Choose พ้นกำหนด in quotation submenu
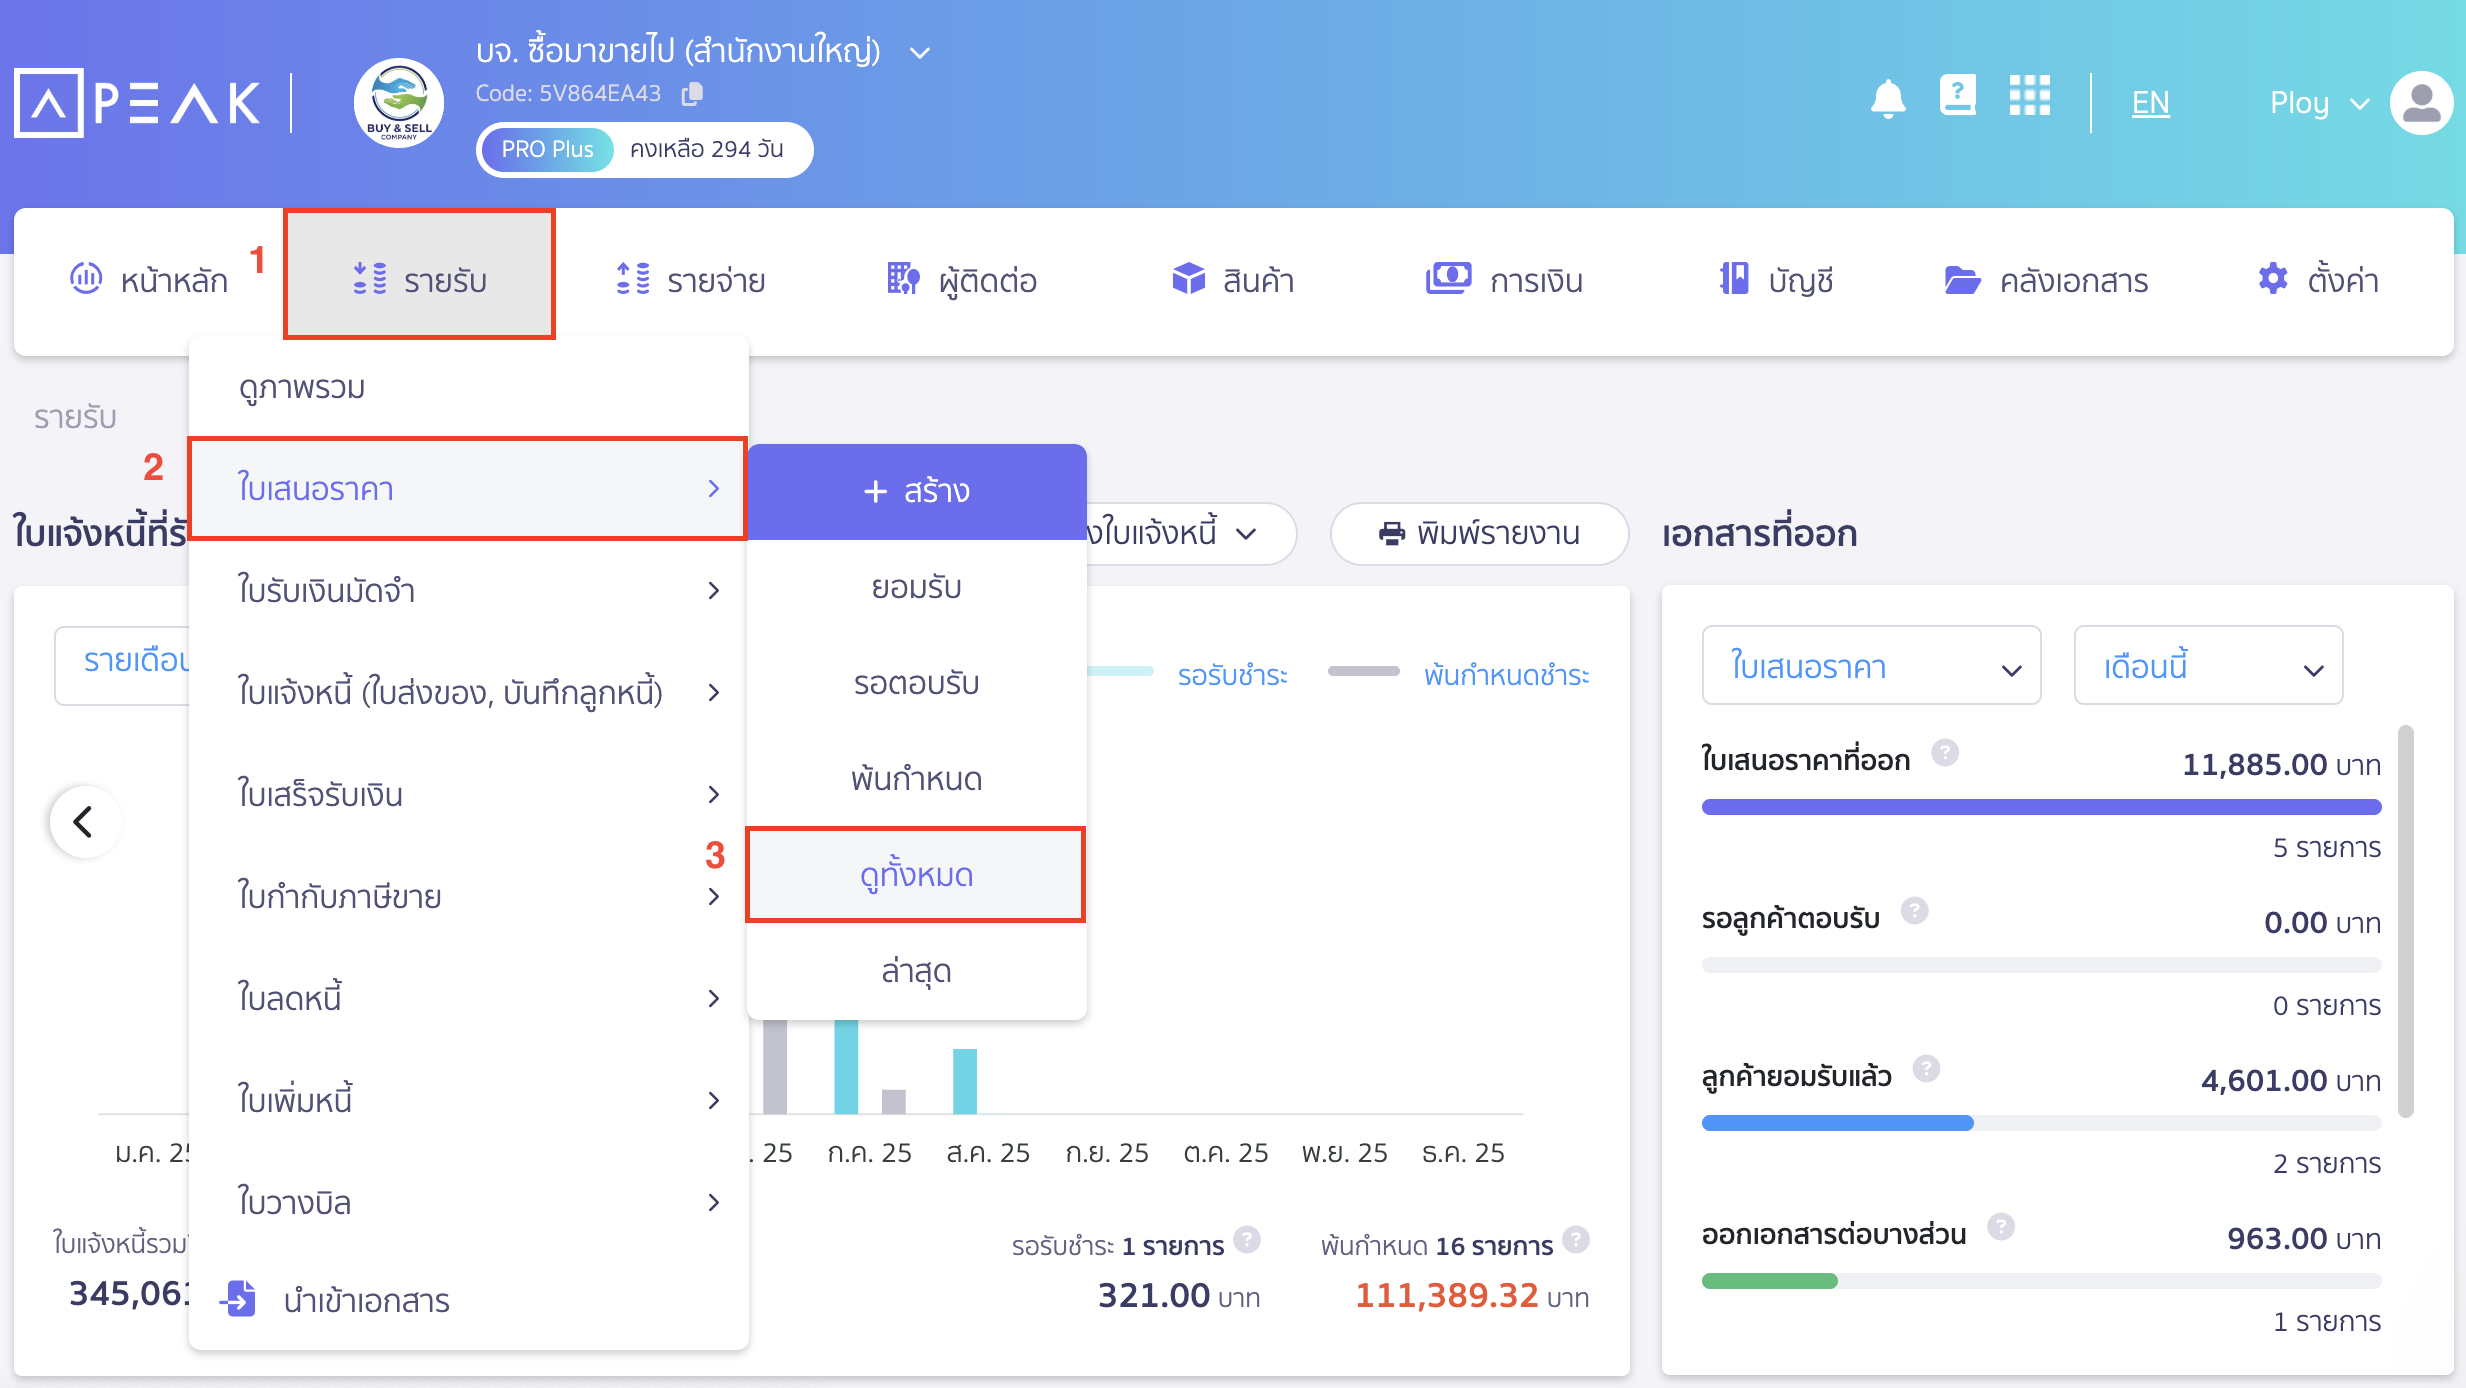This screenshot has width=2466, height=1388. pyautogui.click(x=916, y=779)
